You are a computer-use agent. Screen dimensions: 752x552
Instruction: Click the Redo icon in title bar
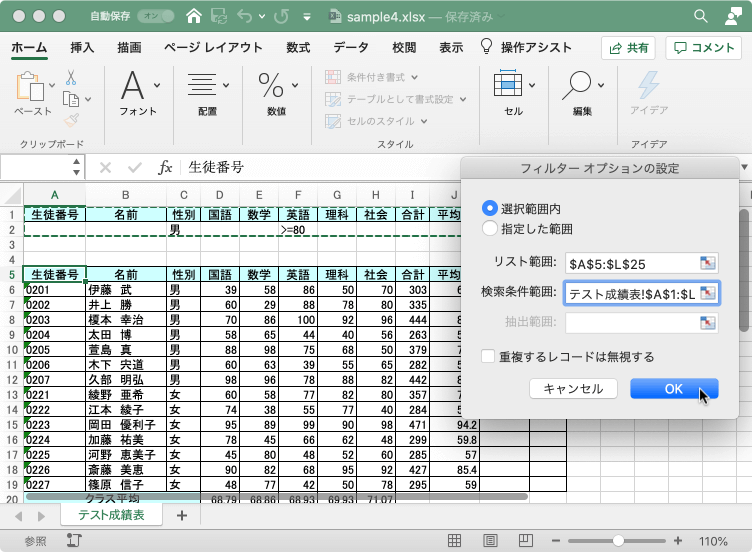[281, 16]
